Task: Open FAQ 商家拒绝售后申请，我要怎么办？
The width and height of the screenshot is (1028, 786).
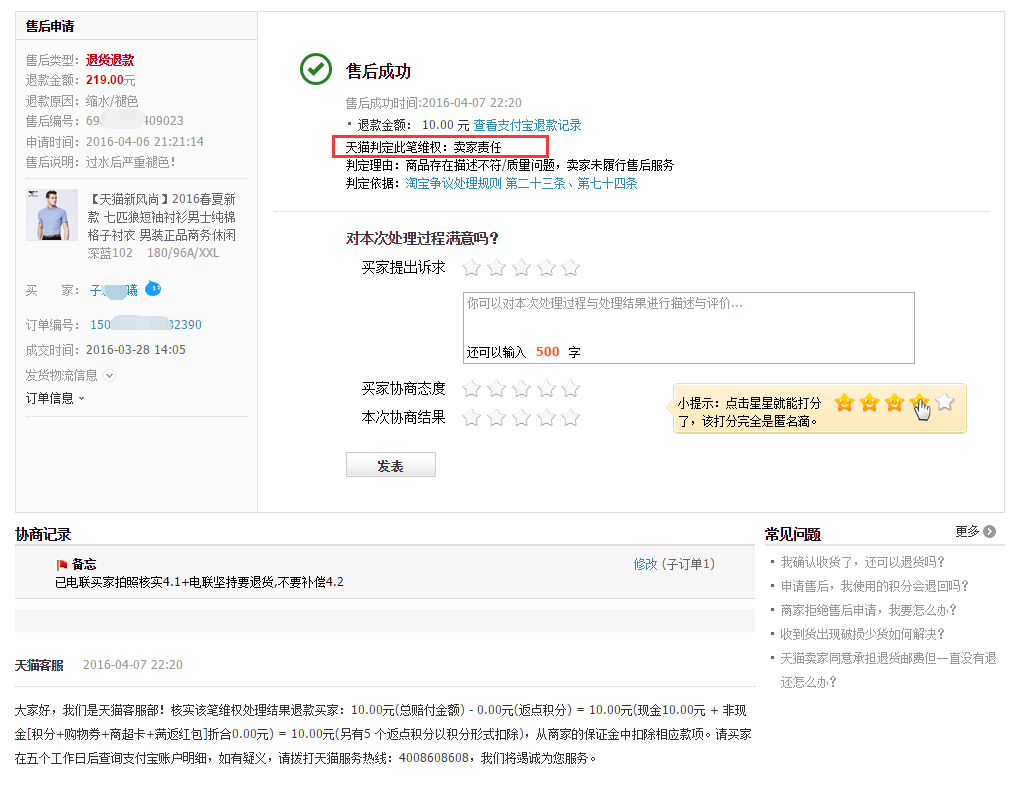Action: click(x=869, y=610)
